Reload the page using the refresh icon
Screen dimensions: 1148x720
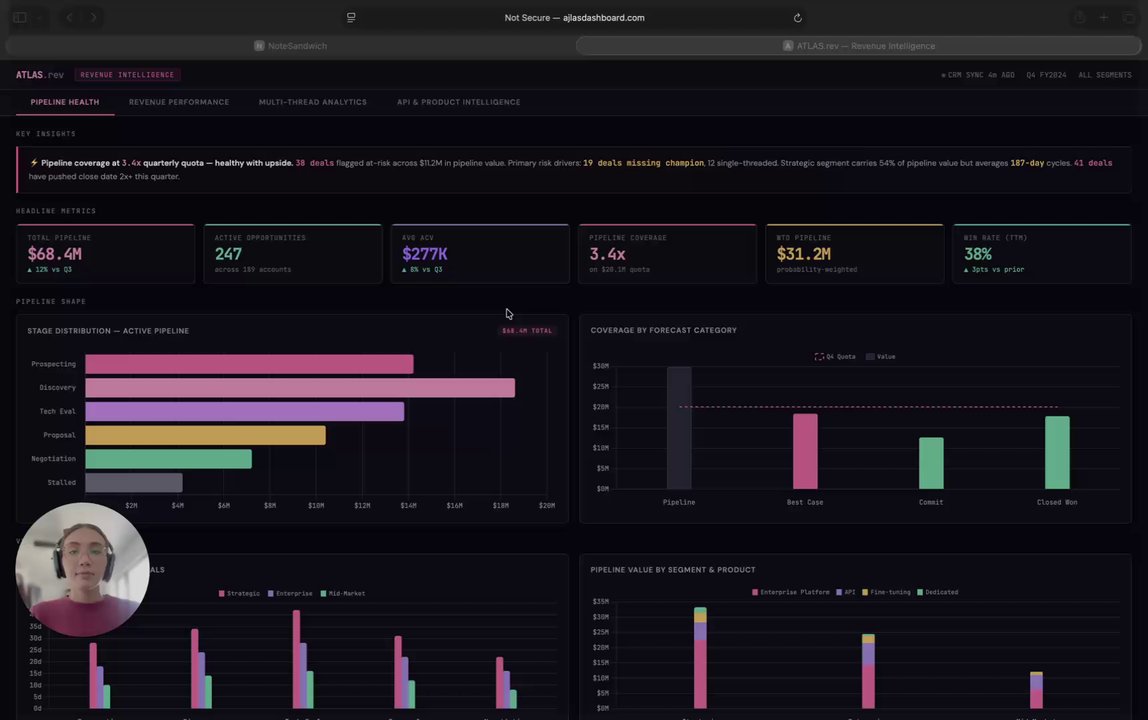pos(797,18)
